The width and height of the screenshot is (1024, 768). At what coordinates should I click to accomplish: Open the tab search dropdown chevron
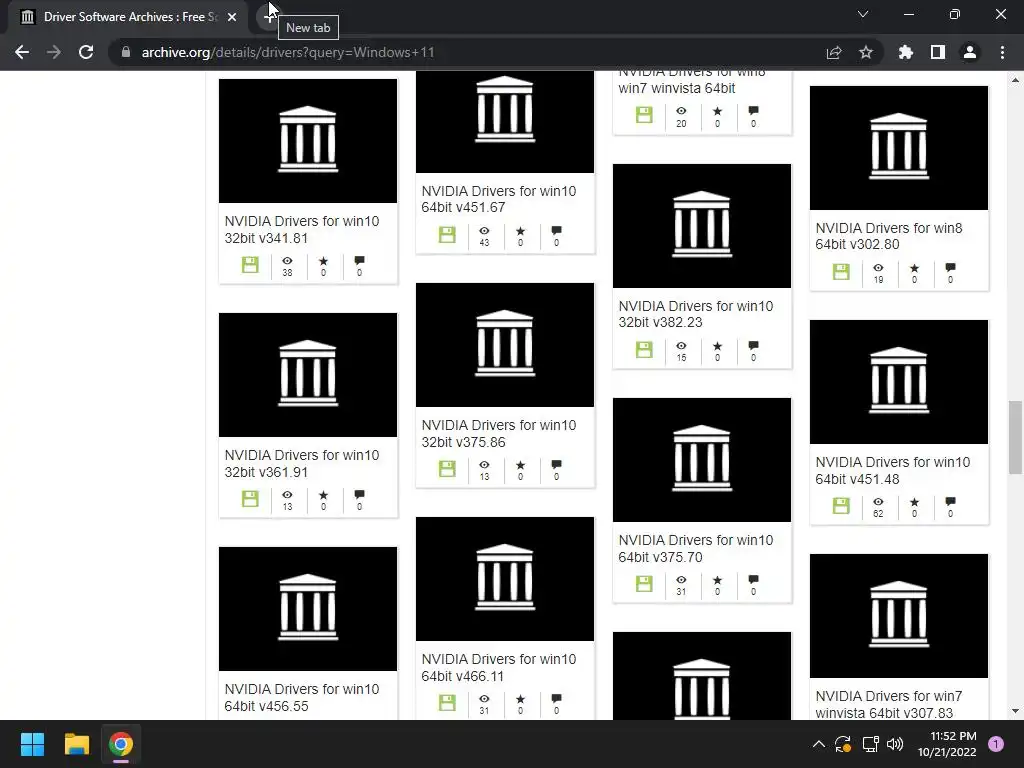tap(863, 14)
